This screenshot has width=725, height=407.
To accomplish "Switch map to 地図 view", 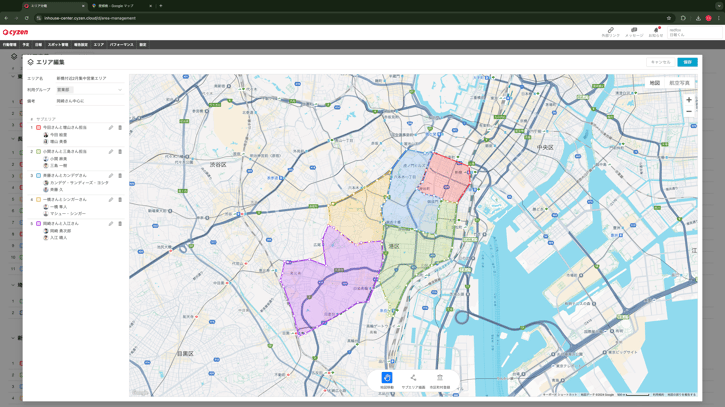I will tap(655, 83).
